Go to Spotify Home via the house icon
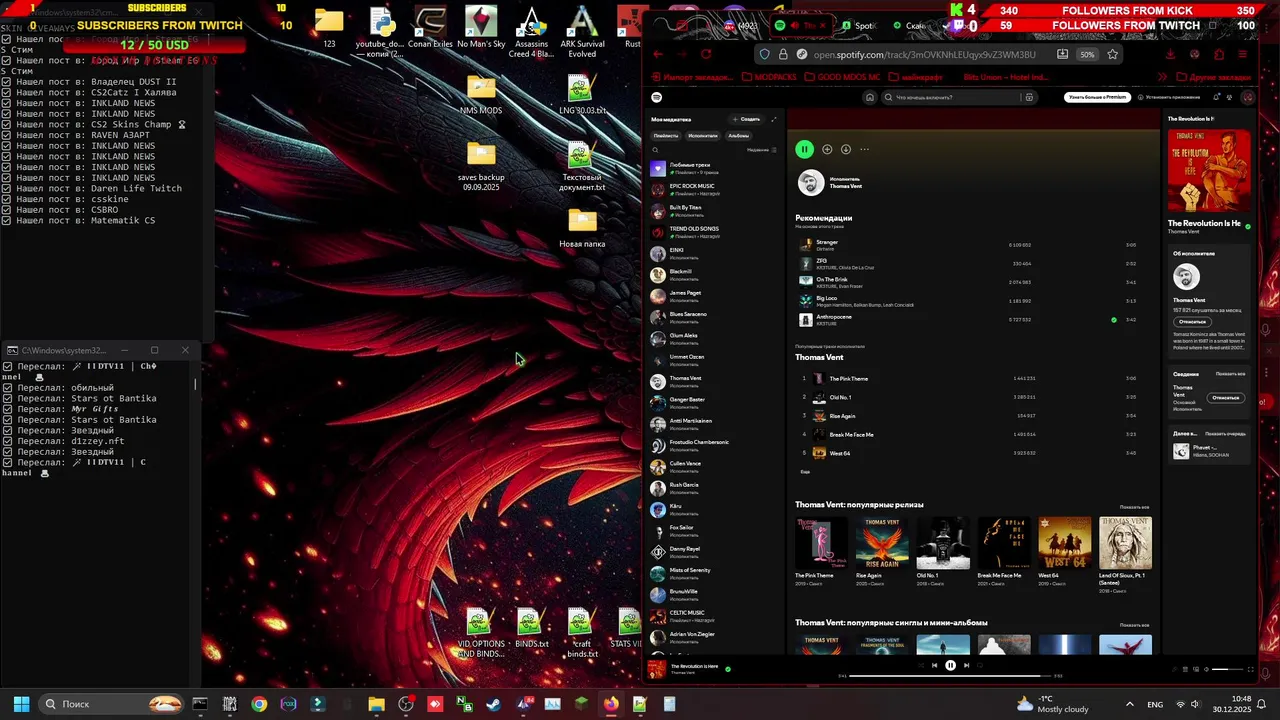Viewport: 1280px width, 720px height. click(870, 97)
